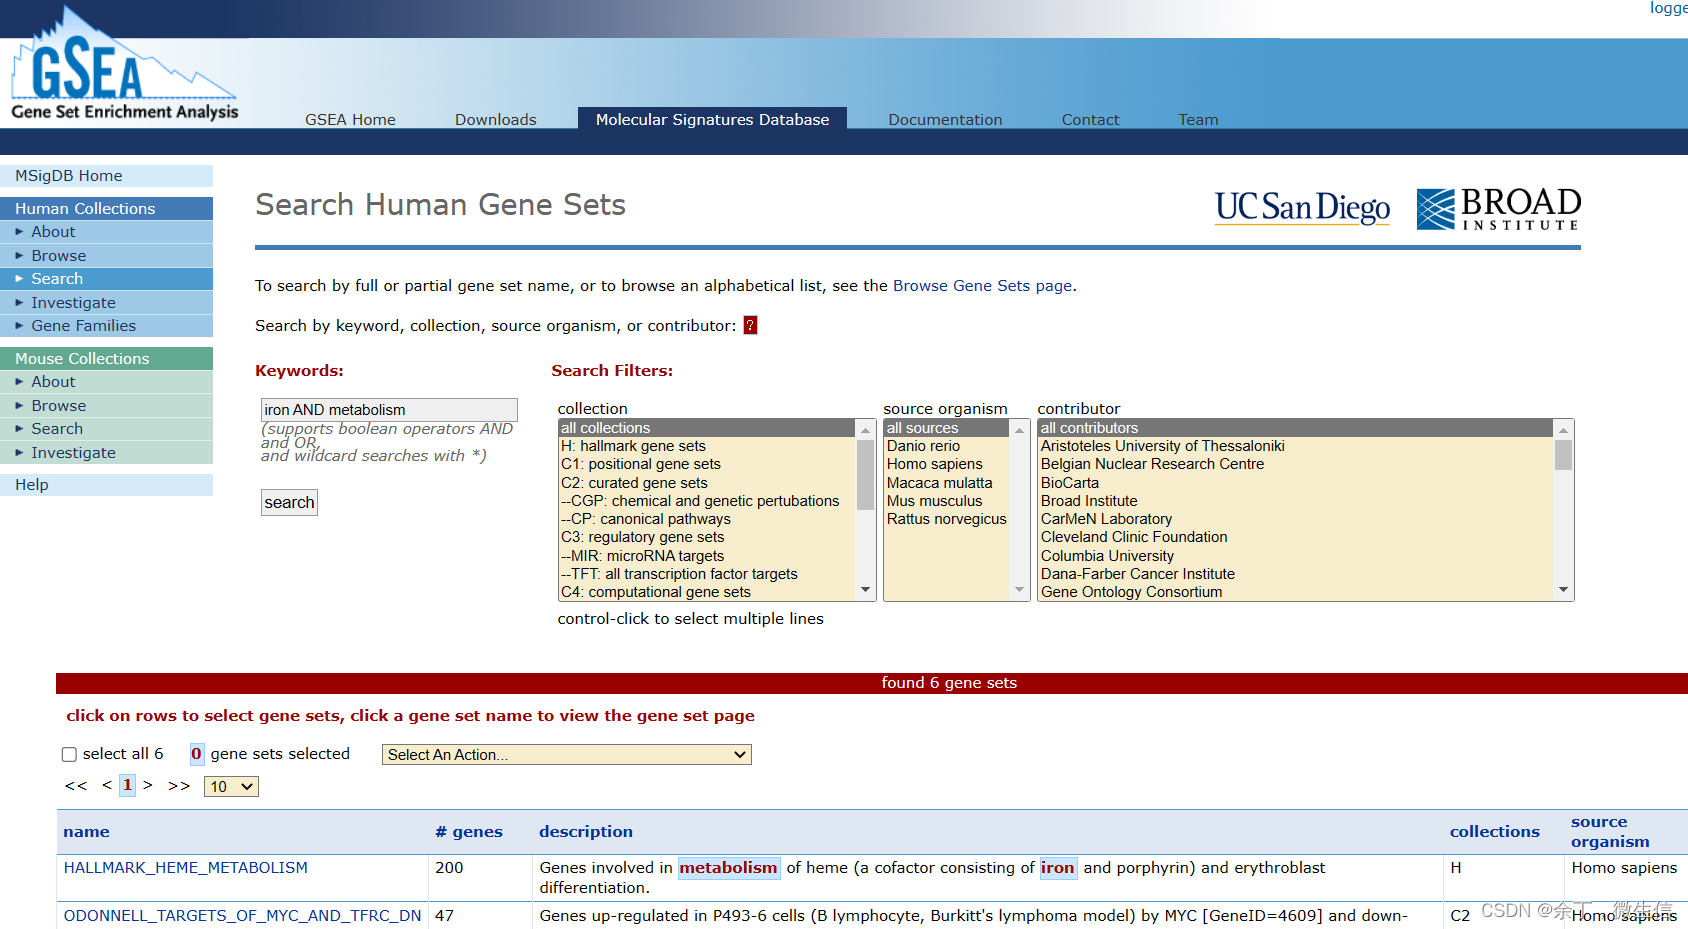Click the GSEA logo

point(124,66)
